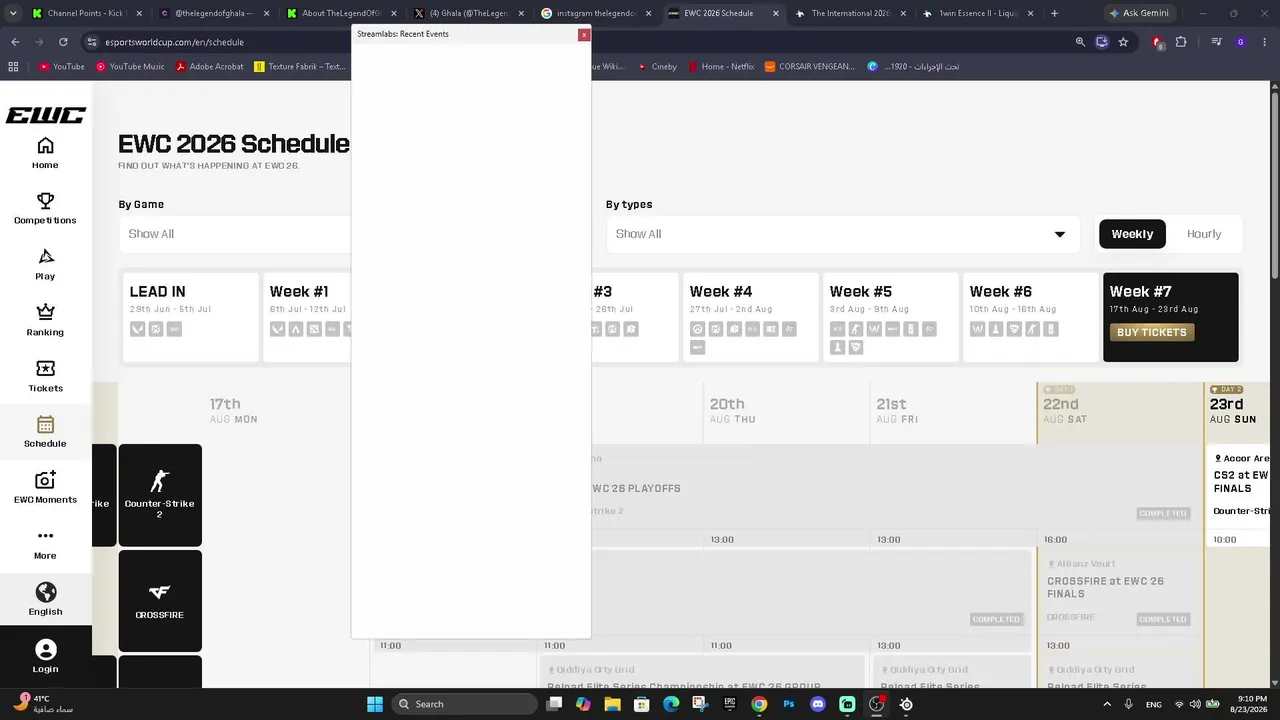Open a new browser tab
The image size is (1280, 720).
[1054, 13]
